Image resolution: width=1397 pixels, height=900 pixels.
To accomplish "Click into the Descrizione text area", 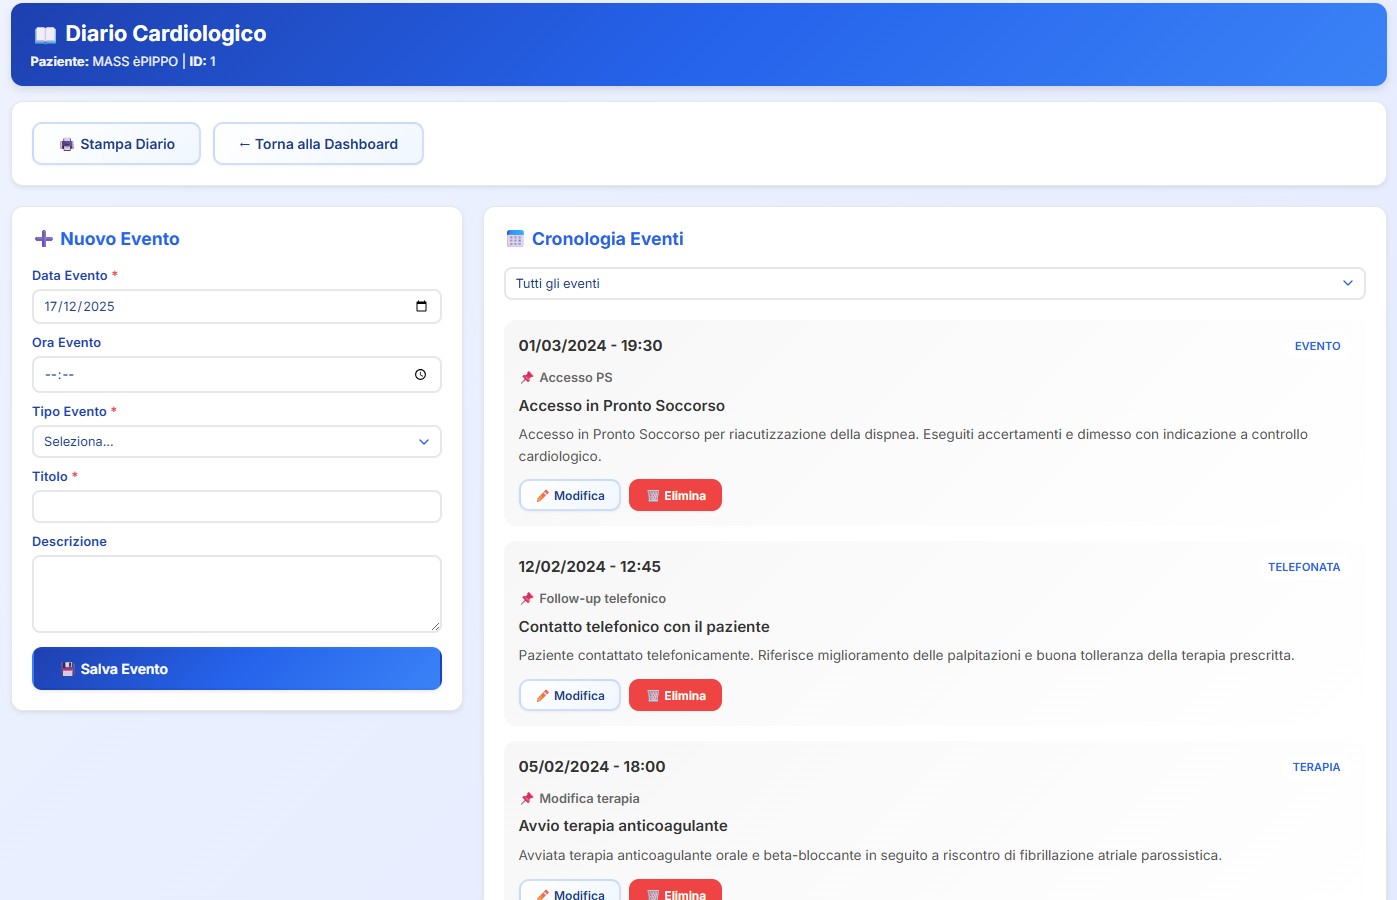I will pyautogui.click(x=236, y=593).
